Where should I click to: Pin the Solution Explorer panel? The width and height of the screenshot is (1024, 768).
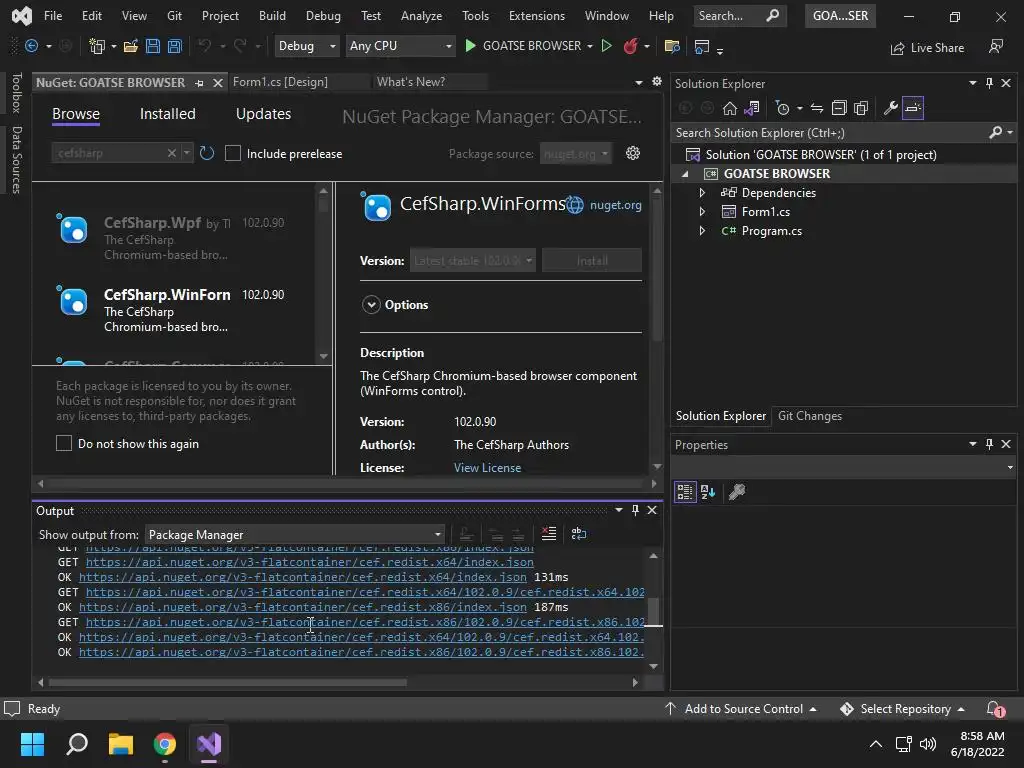click(989, 83)
